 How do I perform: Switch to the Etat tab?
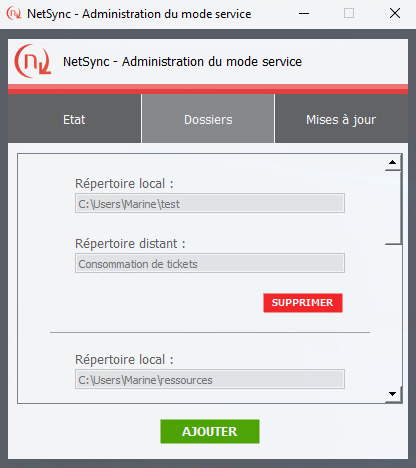tap(74, 119)
